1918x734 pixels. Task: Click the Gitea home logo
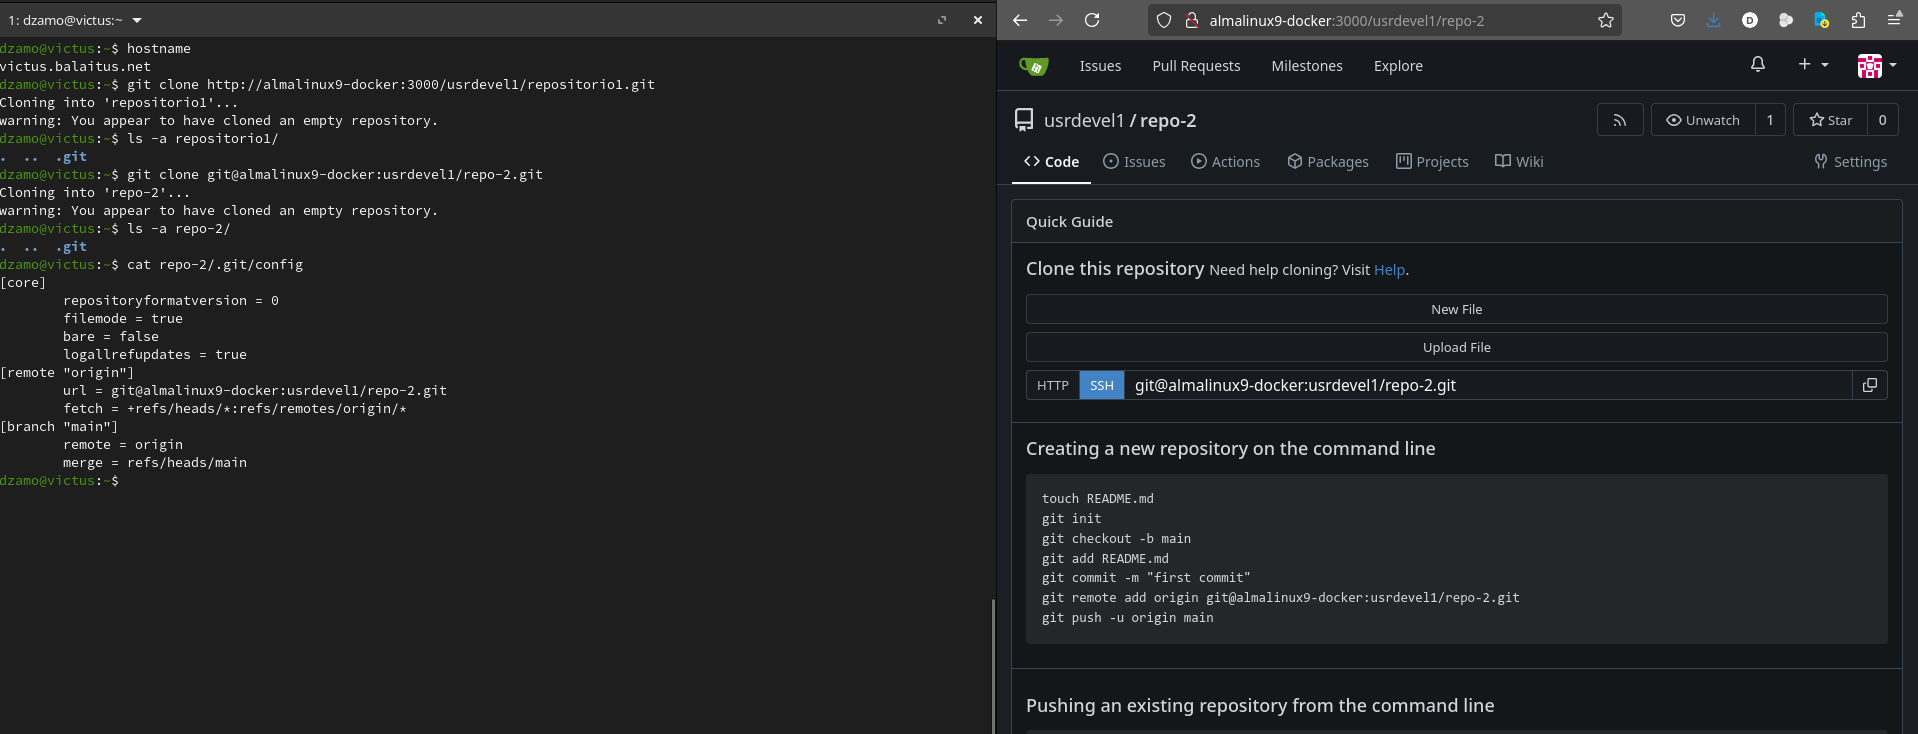(x=1034, y=66)
